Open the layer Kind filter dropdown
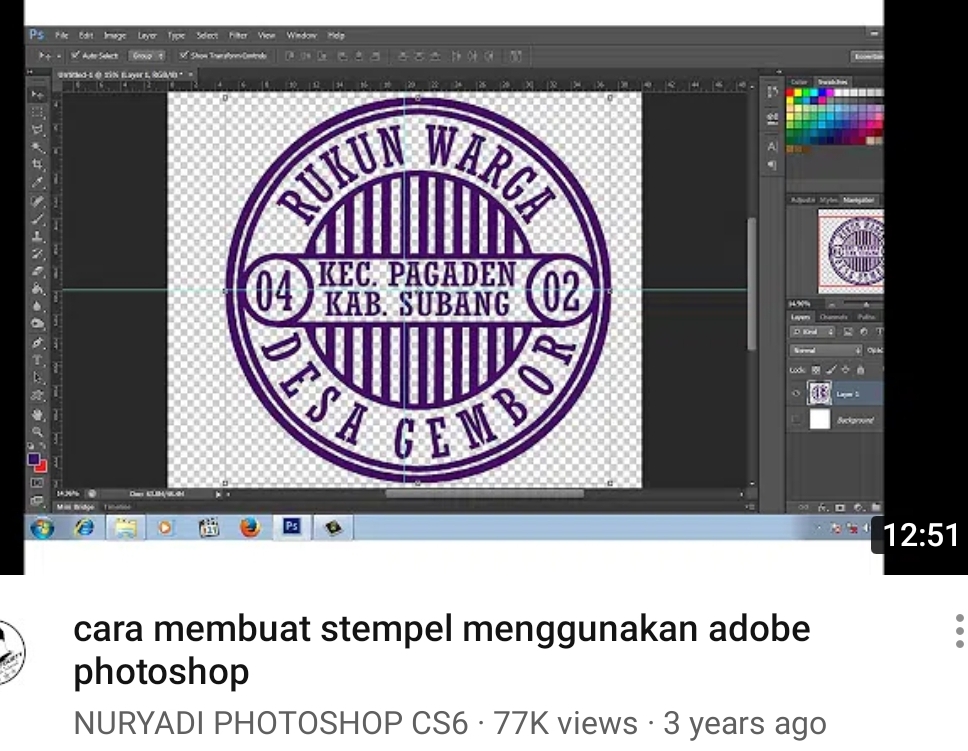 coord(813,332)
